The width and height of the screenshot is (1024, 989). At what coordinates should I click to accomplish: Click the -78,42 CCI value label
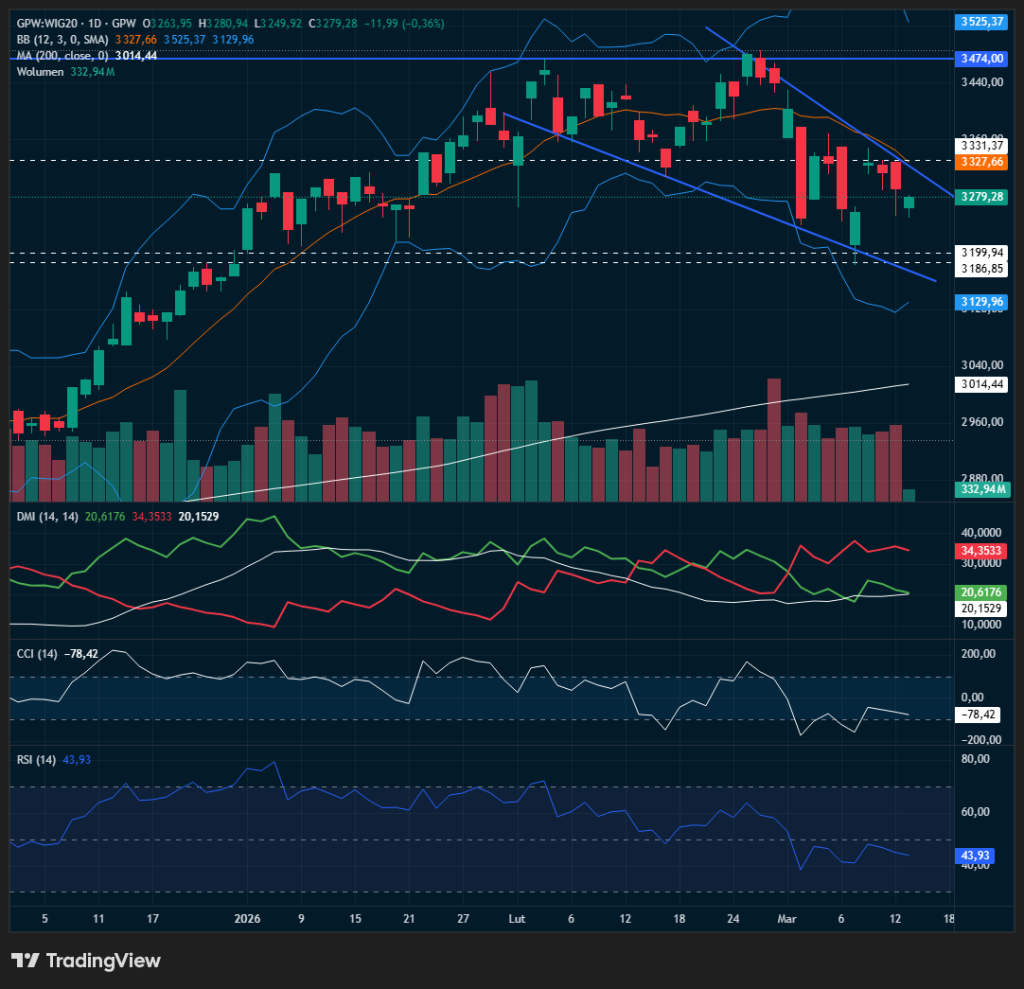pyautogui.click(x=980, y=715)
